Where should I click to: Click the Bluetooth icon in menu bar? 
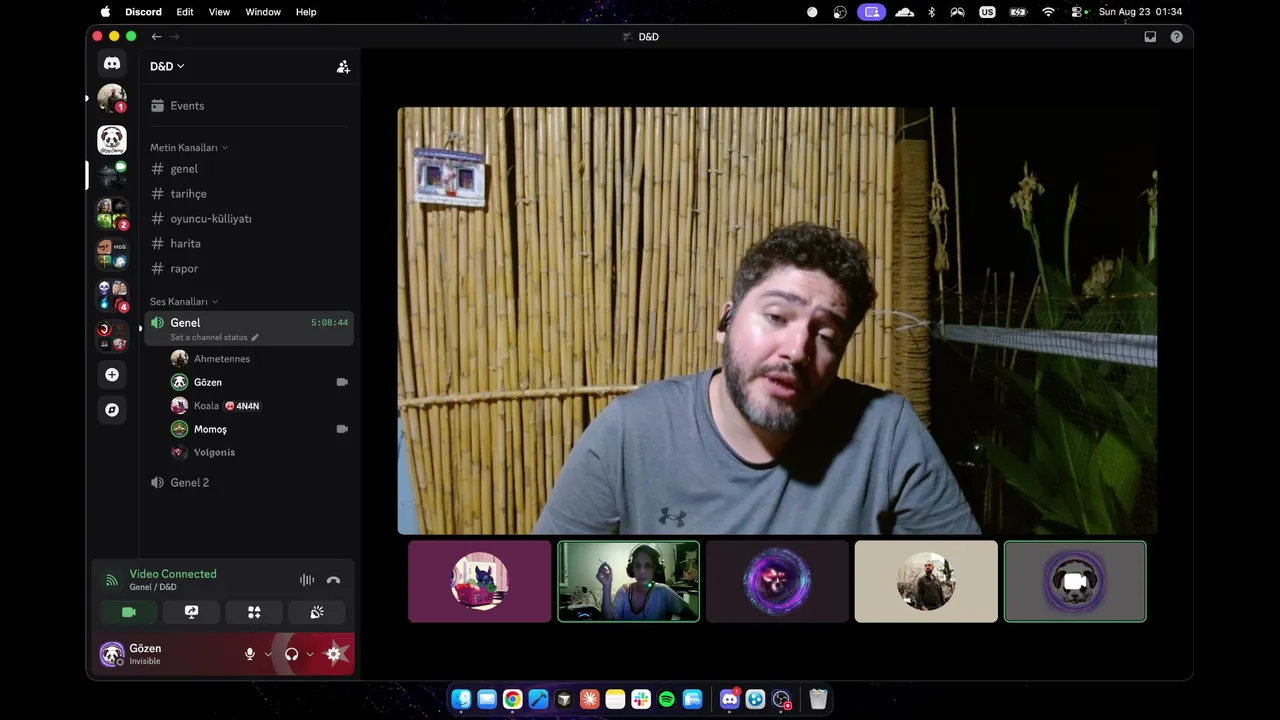931,12
